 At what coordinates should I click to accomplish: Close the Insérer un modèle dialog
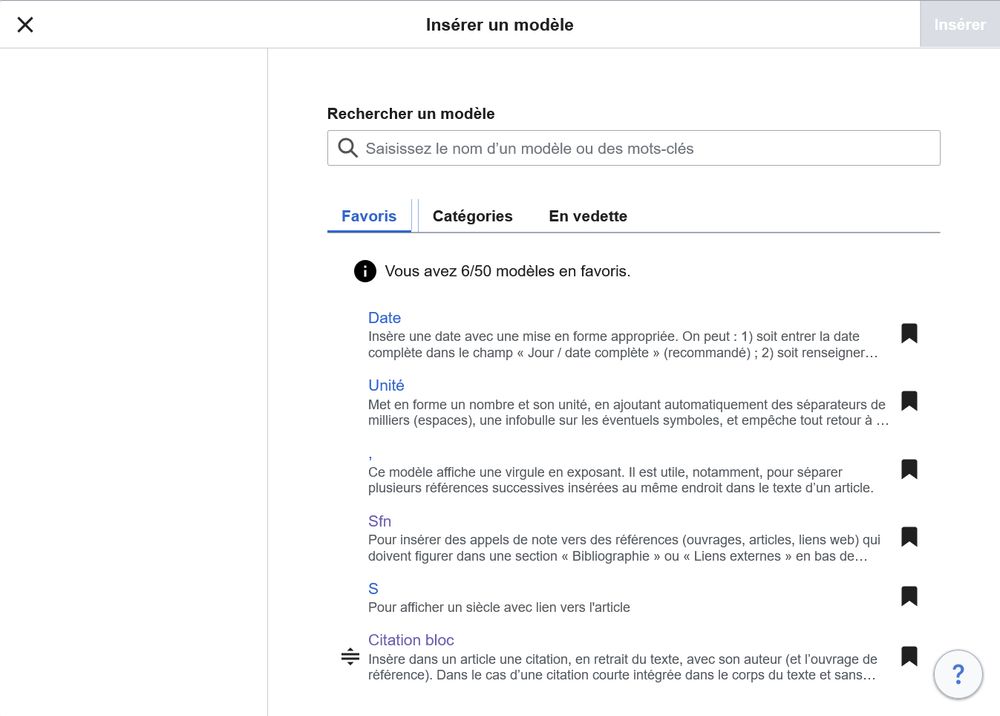(25, 25)
